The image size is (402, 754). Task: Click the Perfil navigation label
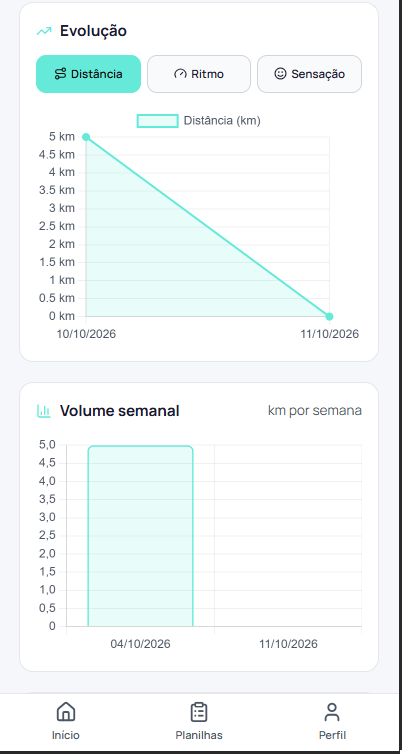click(332, 735)
